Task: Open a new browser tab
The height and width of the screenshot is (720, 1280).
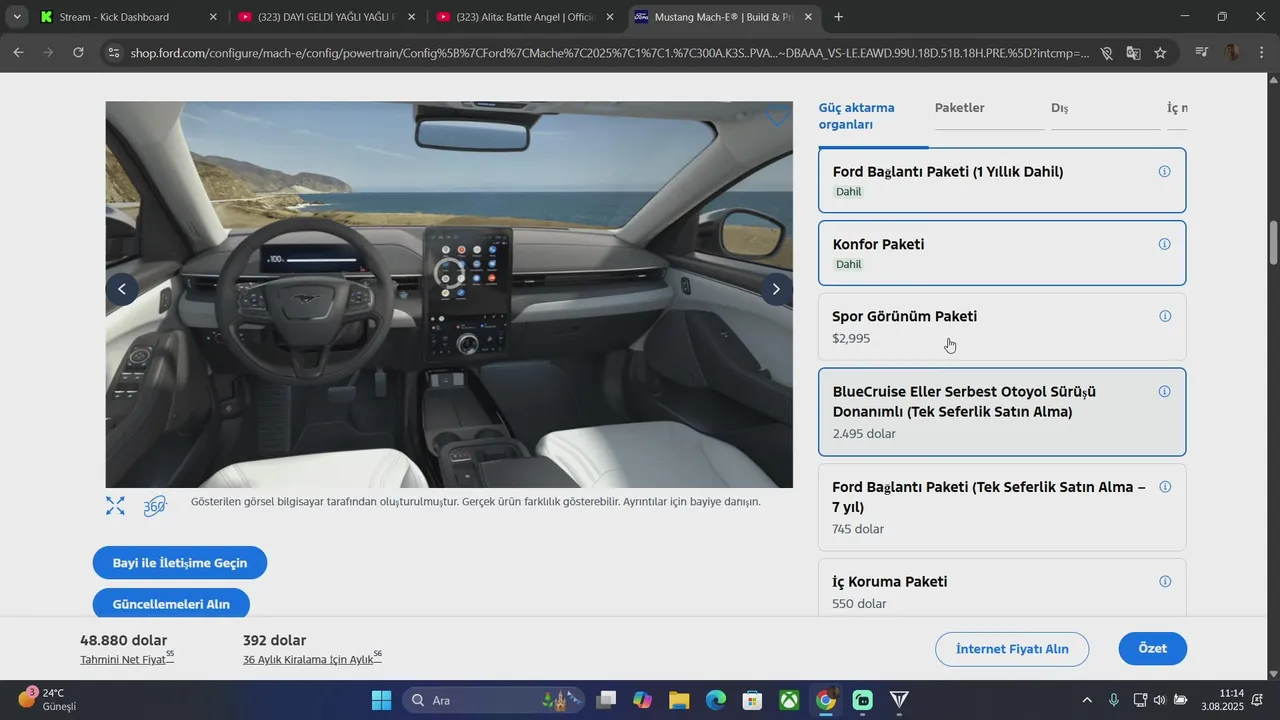Action: click(x=838, y=17)
